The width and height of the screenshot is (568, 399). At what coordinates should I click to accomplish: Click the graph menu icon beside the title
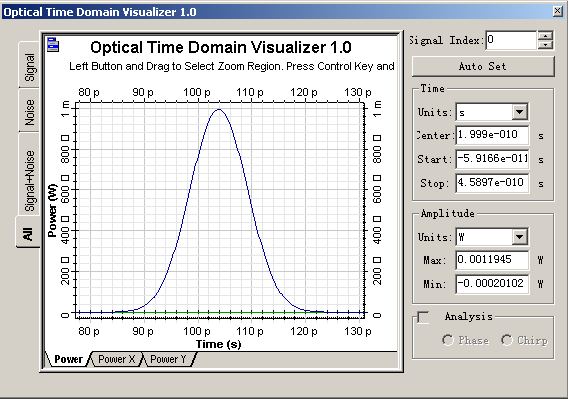(x=53, y=45)
